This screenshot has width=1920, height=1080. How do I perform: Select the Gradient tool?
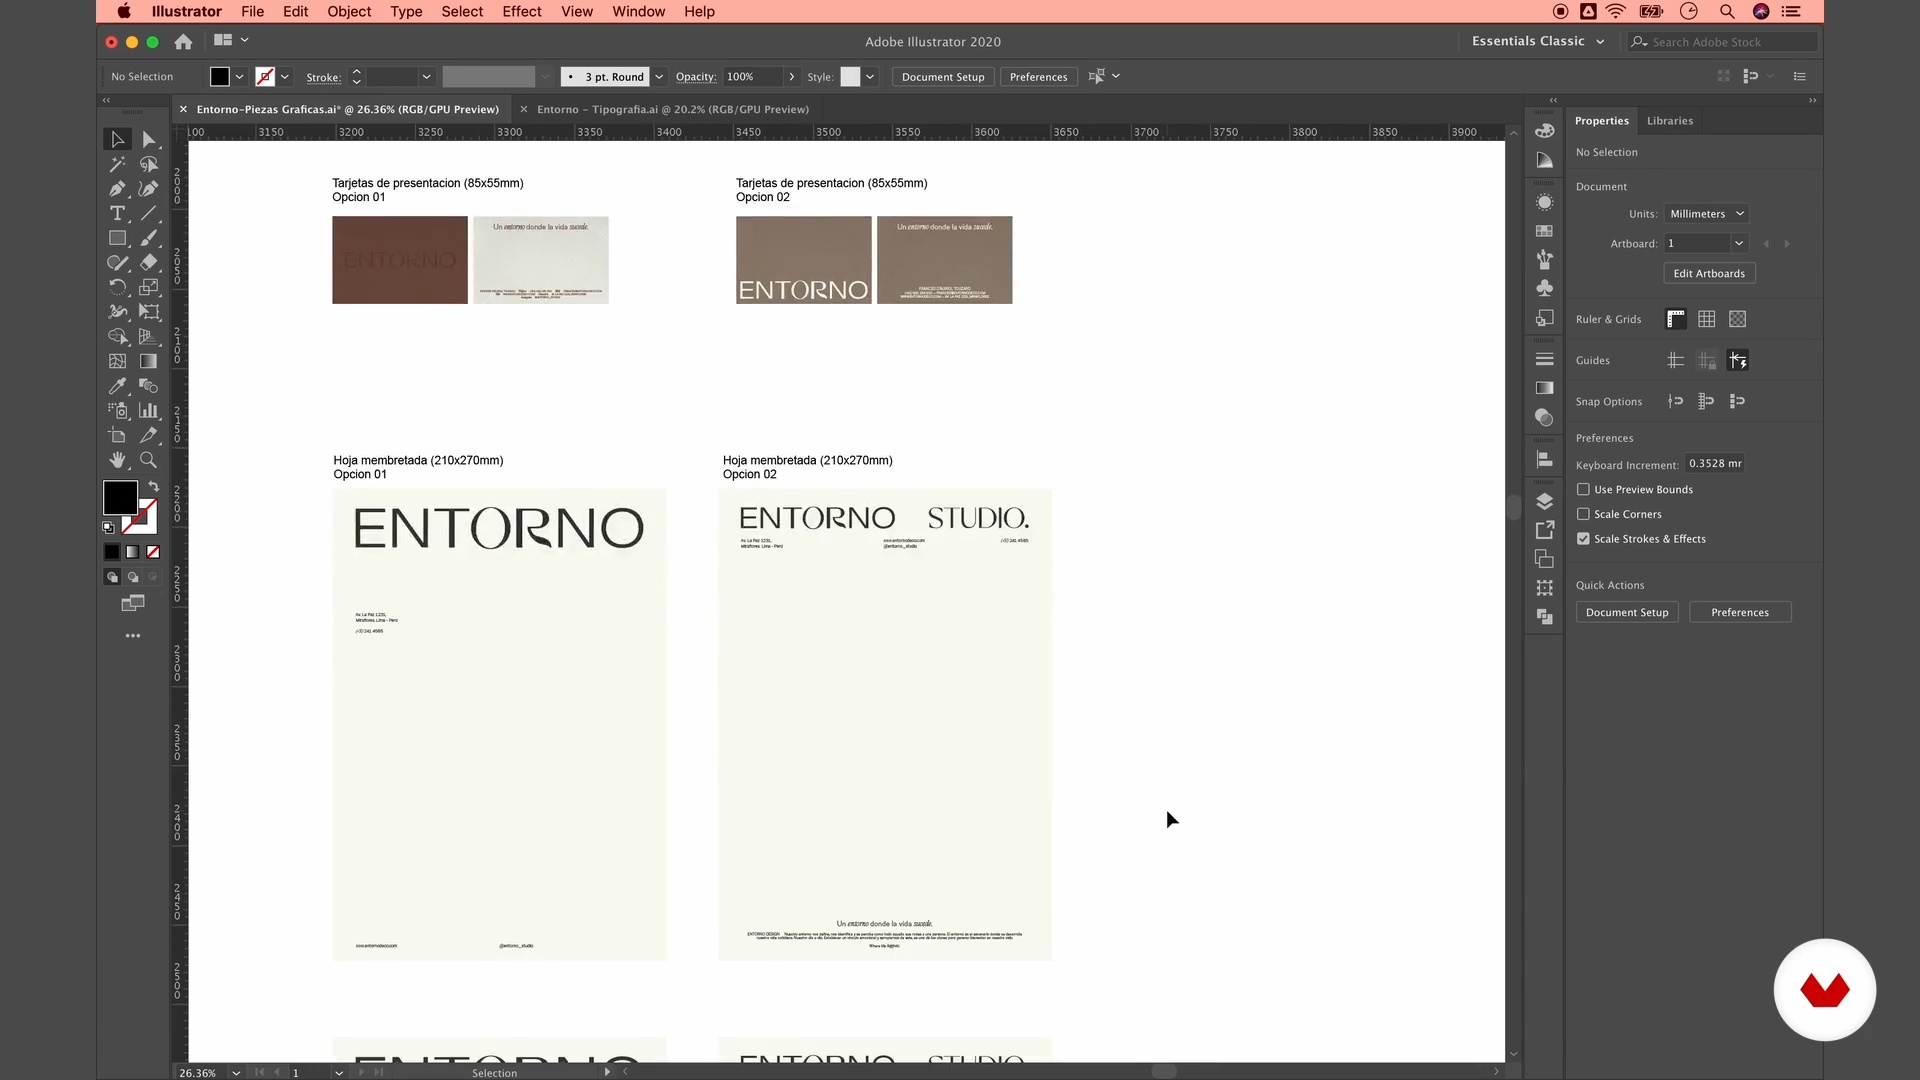pos(149,361)
